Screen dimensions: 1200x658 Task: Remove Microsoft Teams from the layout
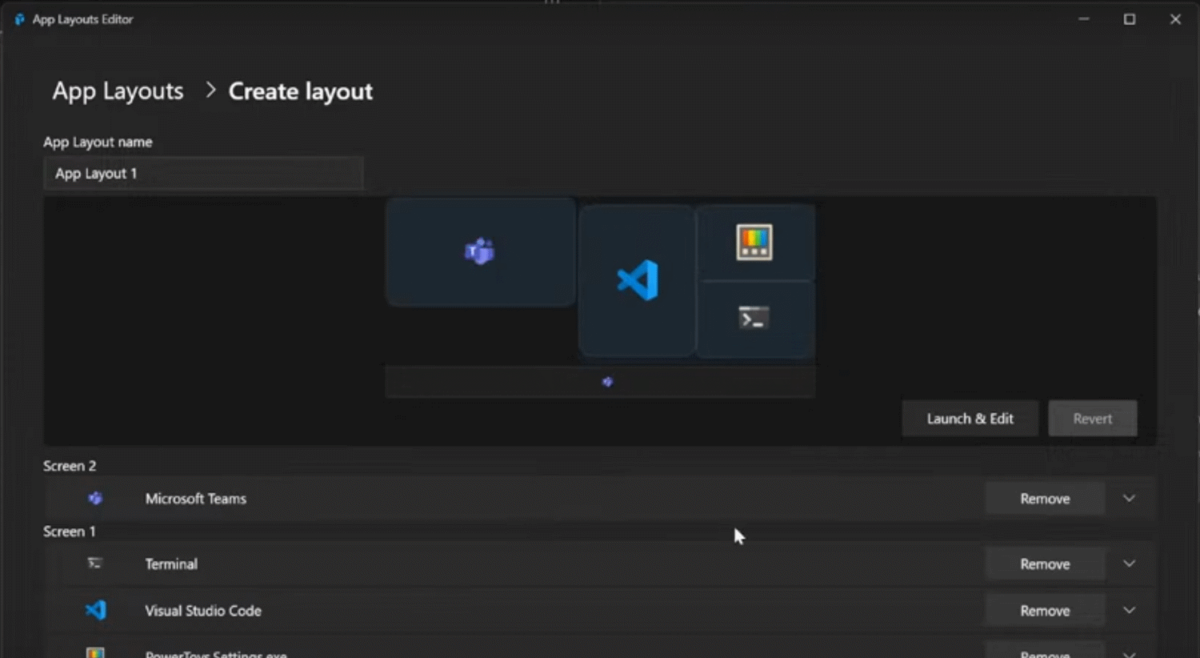point(1044,498)
